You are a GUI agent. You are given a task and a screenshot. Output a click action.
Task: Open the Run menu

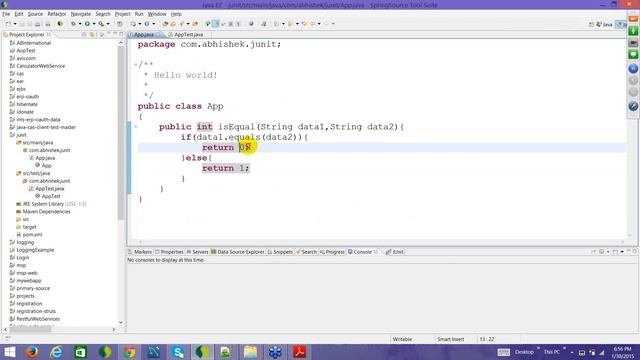[139, 14]
